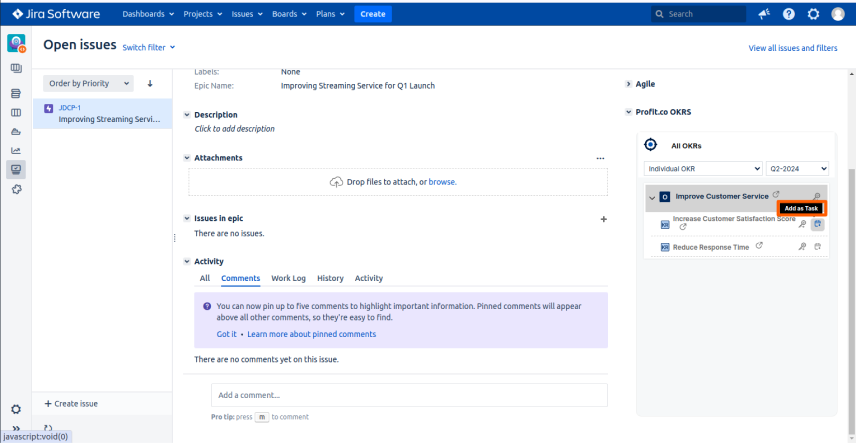This screenshot has height=443, width=856.
Task: Click the Jira Software logo
Action: point(56,14)
